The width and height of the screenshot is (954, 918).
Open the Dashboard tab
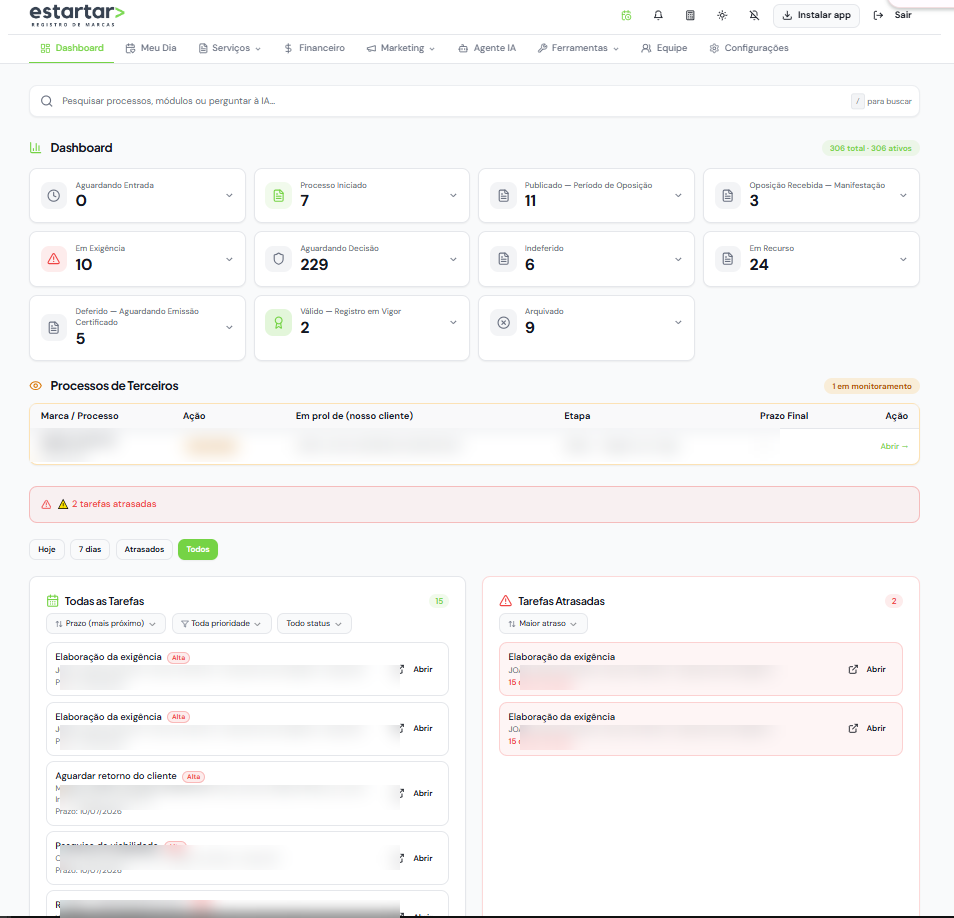[72, 48]
